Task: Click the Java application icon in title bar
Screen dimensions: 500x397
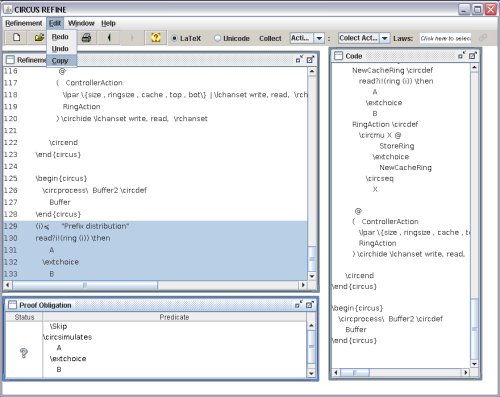Action: pos(8,9)
